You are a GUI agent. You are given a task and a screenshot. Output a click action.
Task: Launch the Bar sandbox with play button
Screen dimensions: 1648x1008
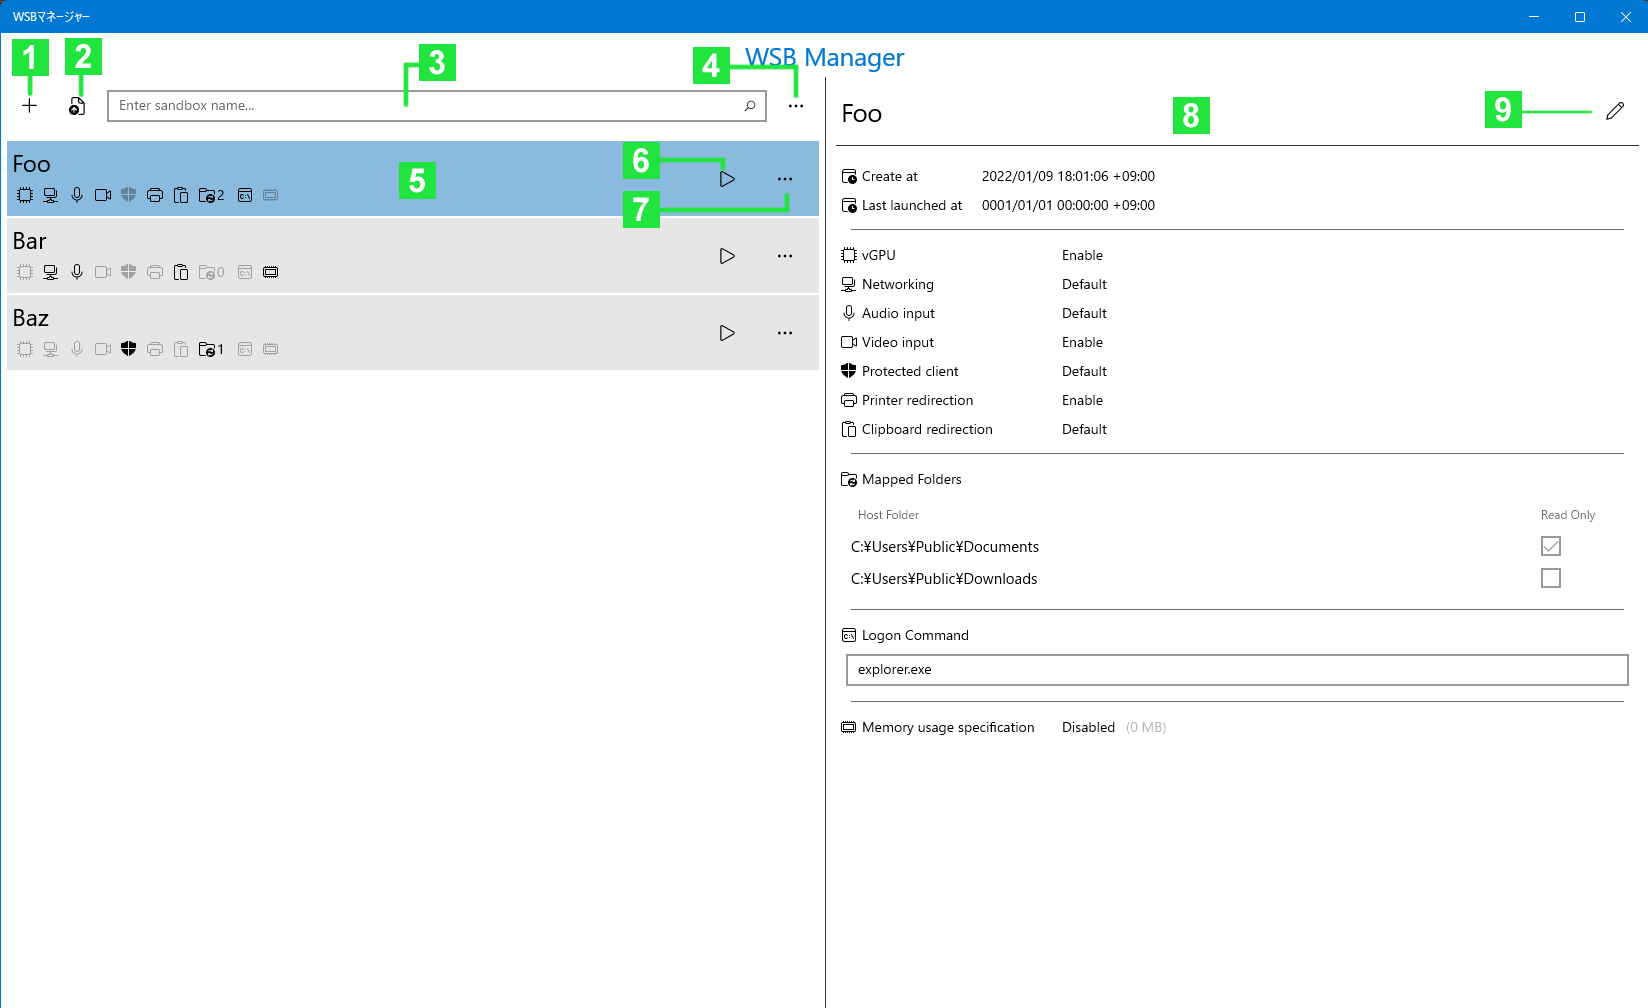[727, 256]
